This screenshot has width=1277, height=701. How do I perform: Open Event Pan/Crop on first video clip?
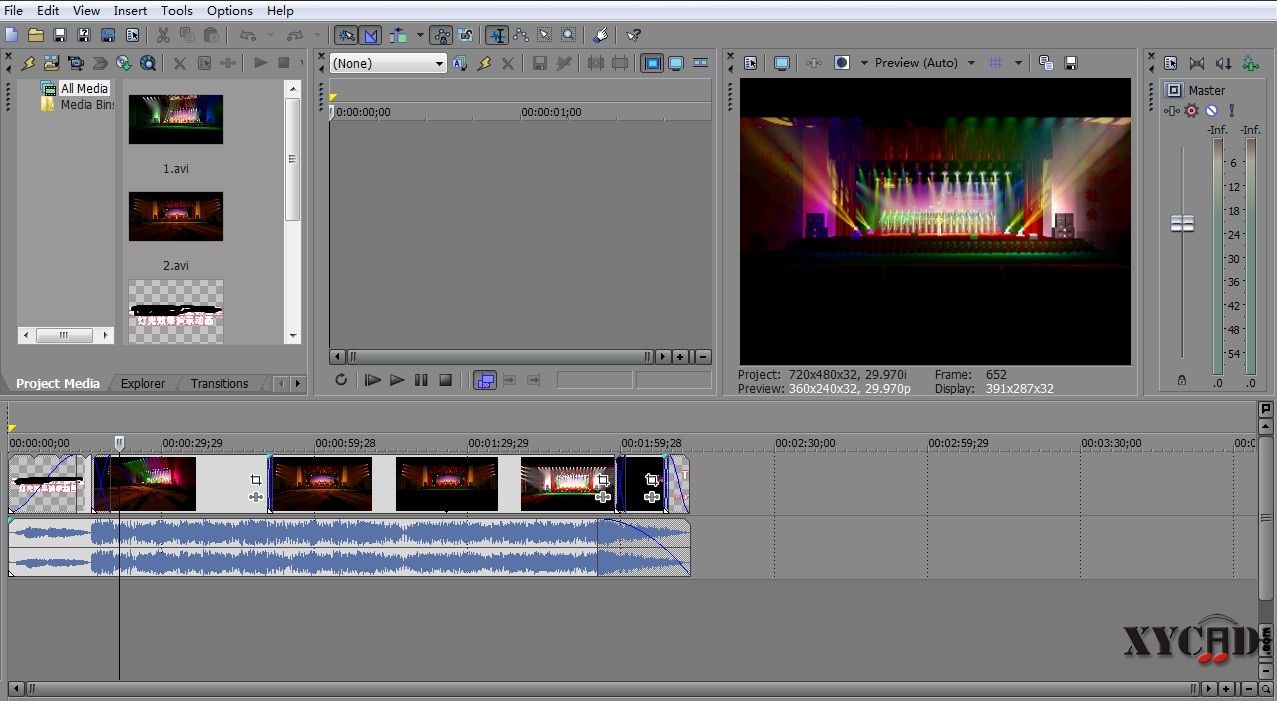255,480
